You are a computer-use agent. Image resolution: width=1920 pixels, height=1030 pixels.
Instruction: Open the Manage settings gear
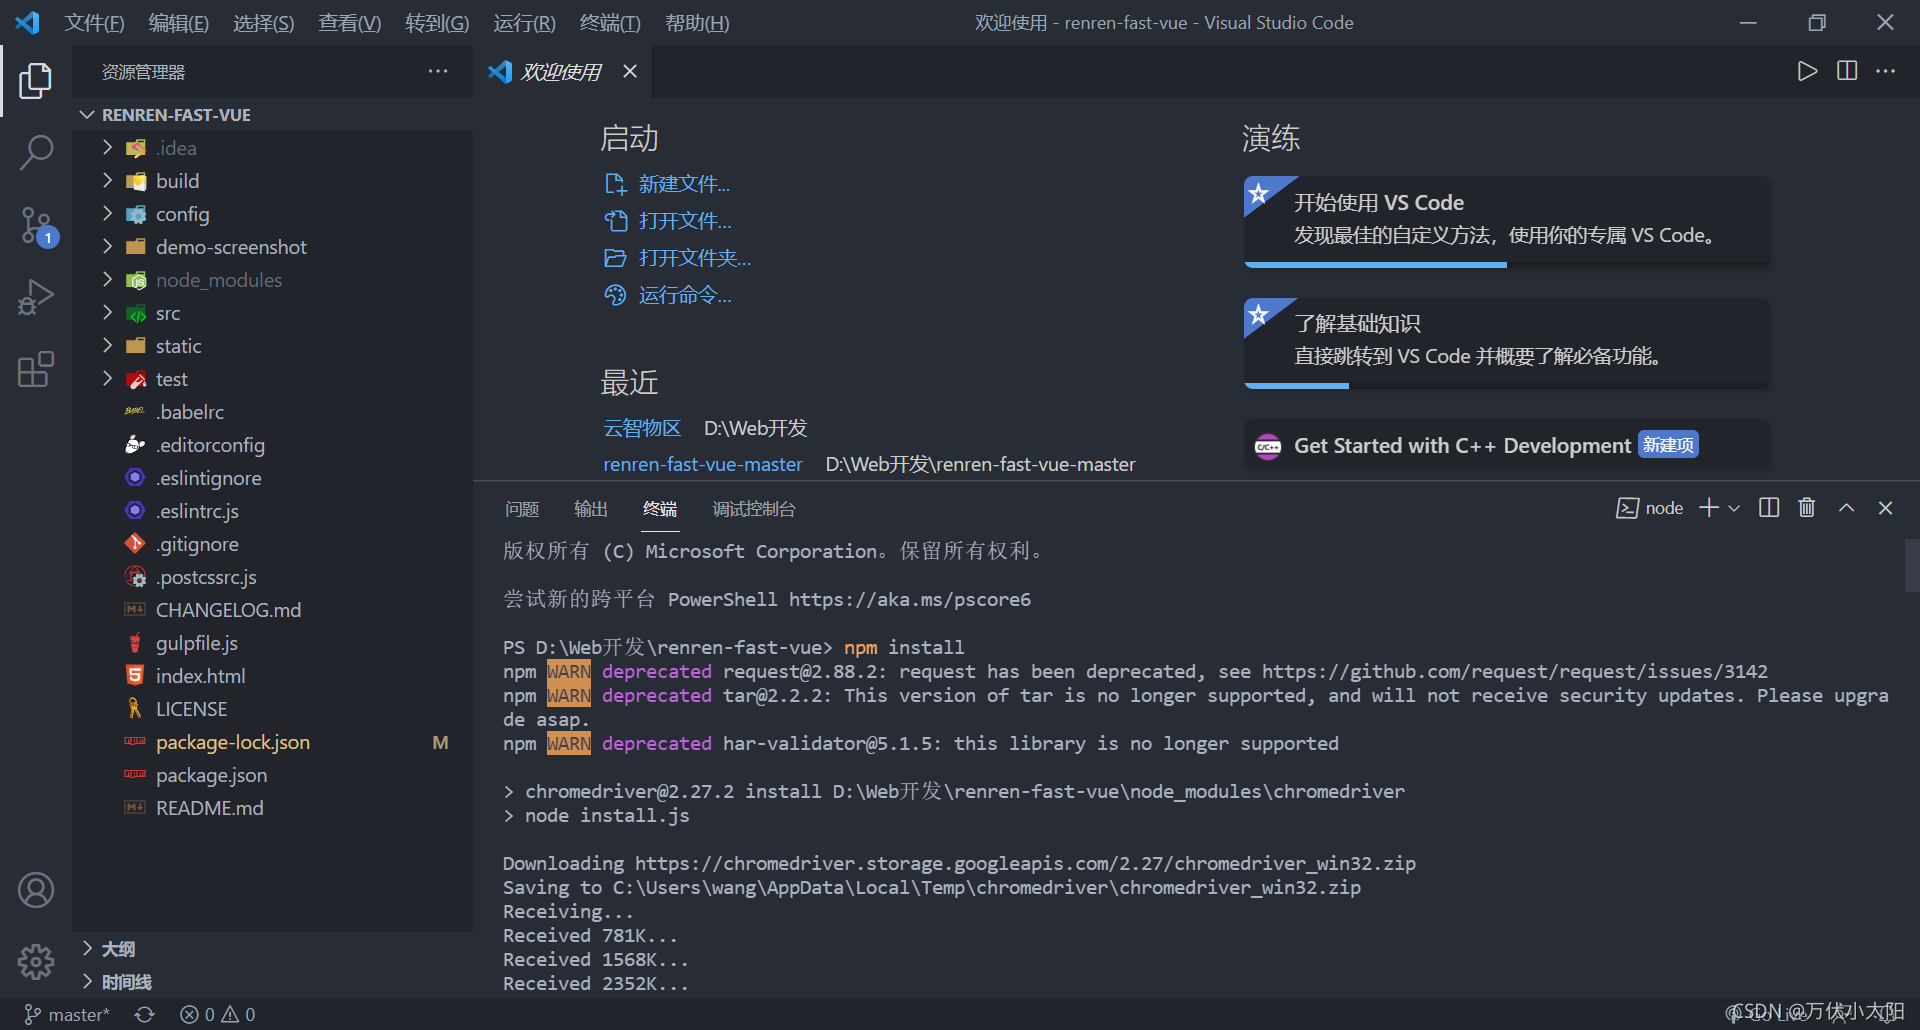click(36, 962)
